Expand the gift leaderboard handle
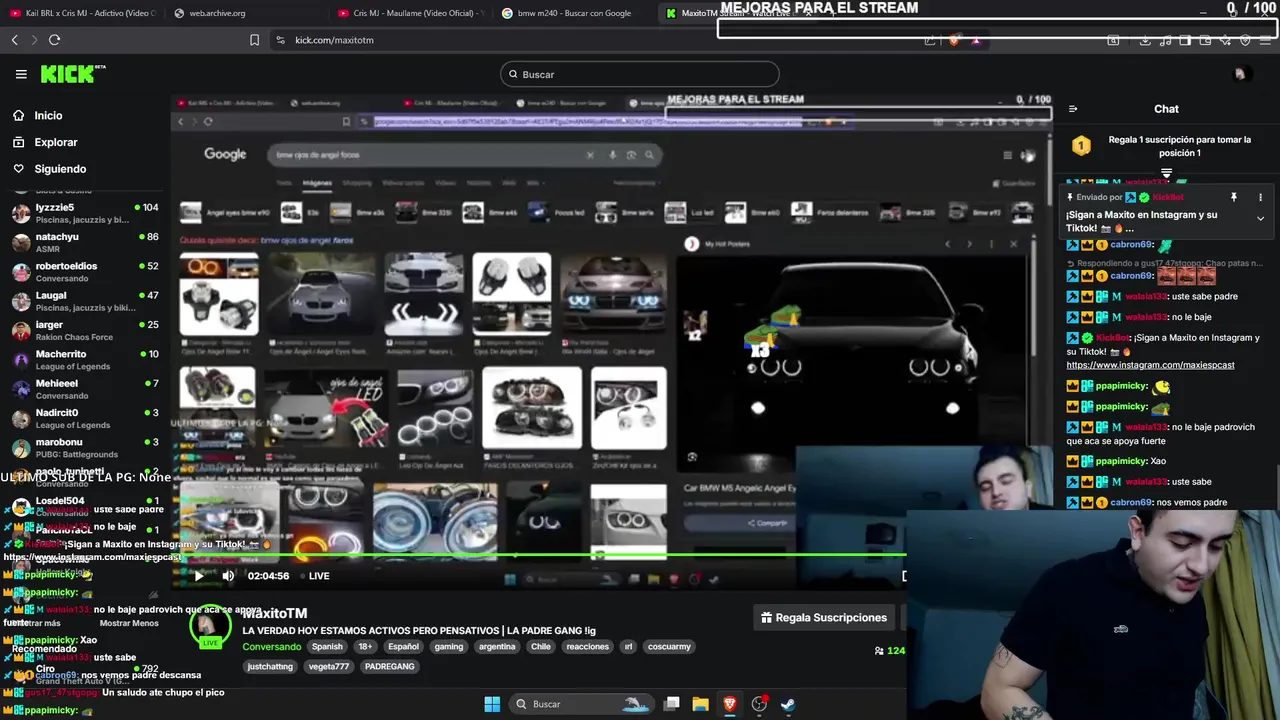Image resolution: width=1280 pixels, height=720 pixels. pos(1166,174)
